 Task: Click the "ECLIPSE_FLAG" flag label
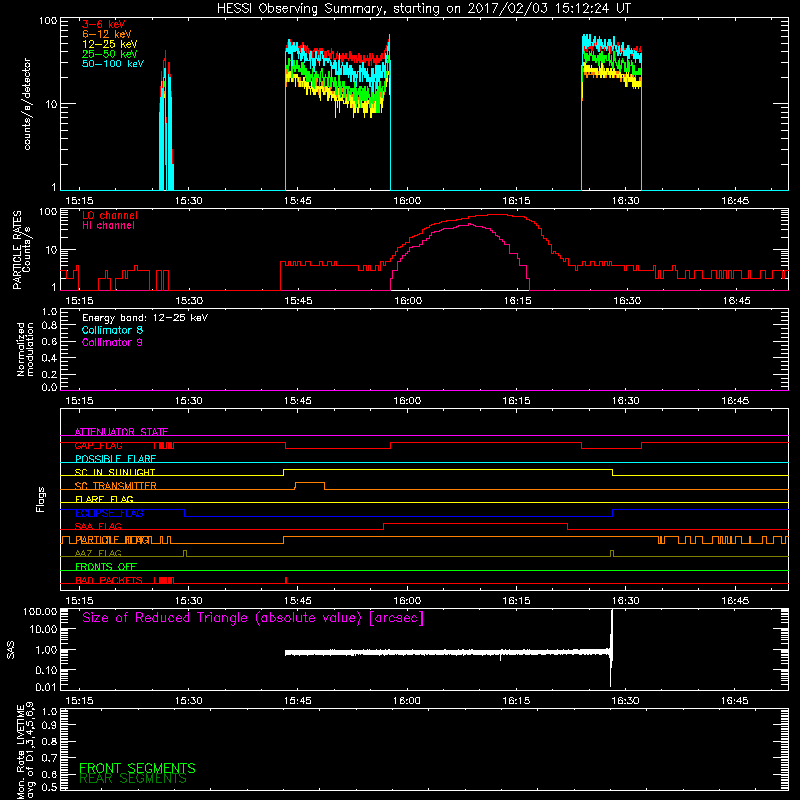[x=109, y=513]
